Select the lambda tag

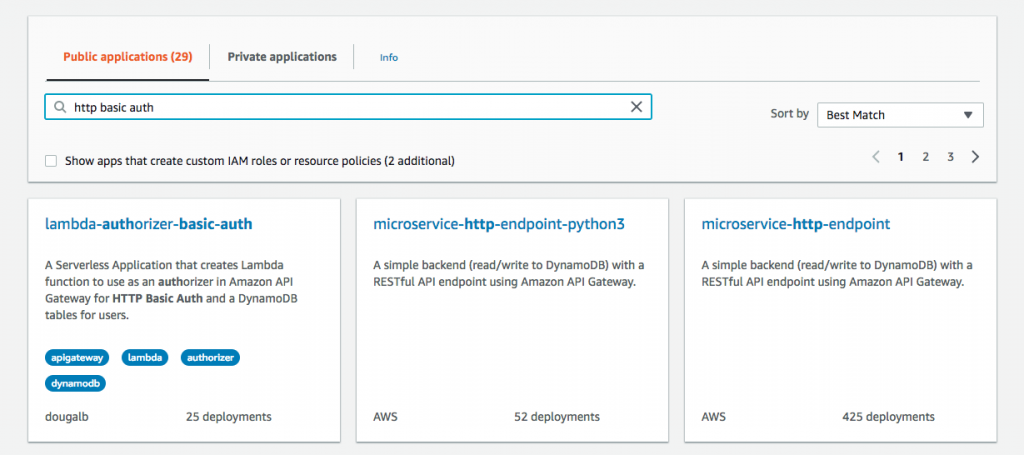coord(145,357)
